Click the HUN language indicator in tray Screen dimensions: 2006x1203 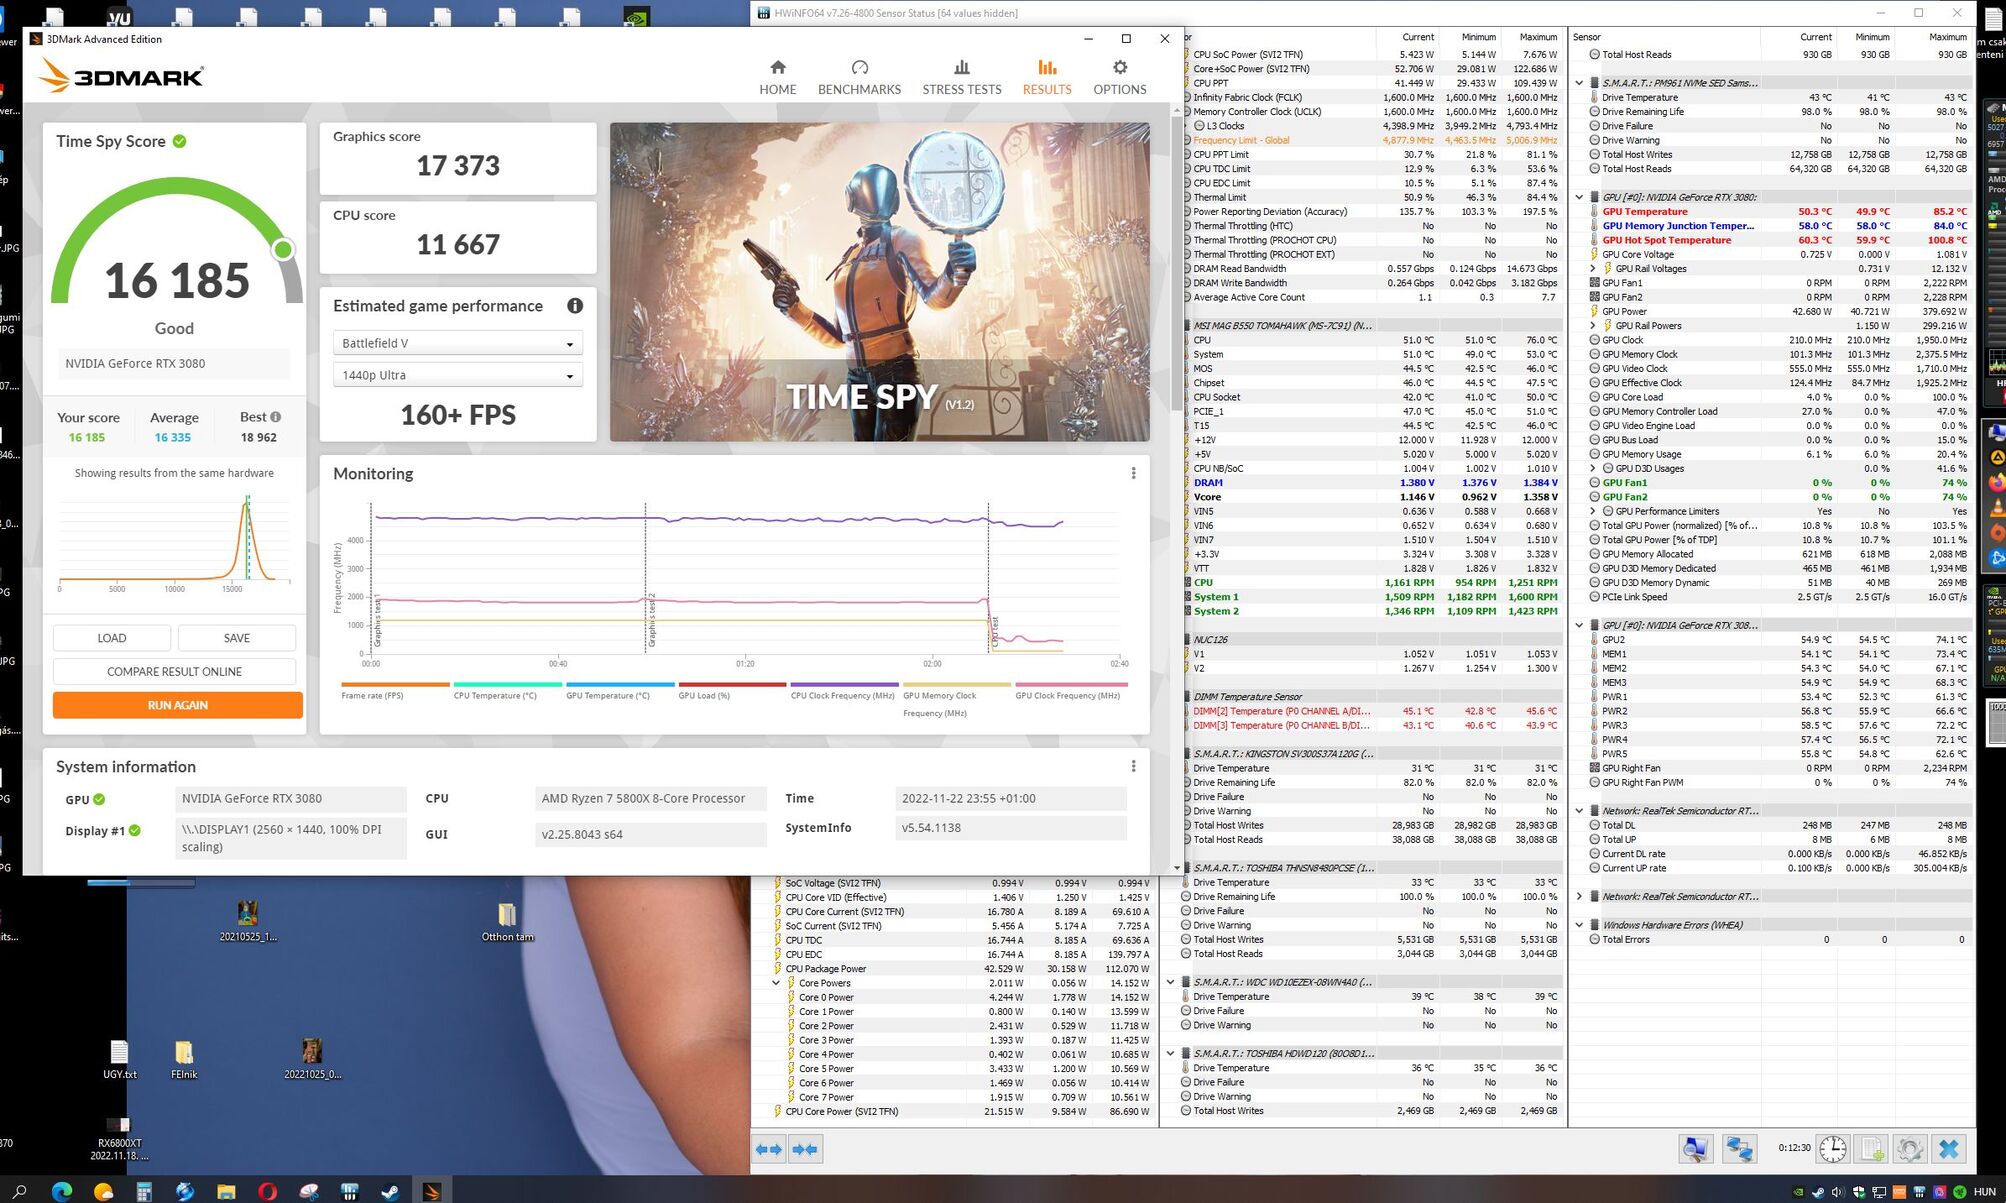[1985, 1192]
